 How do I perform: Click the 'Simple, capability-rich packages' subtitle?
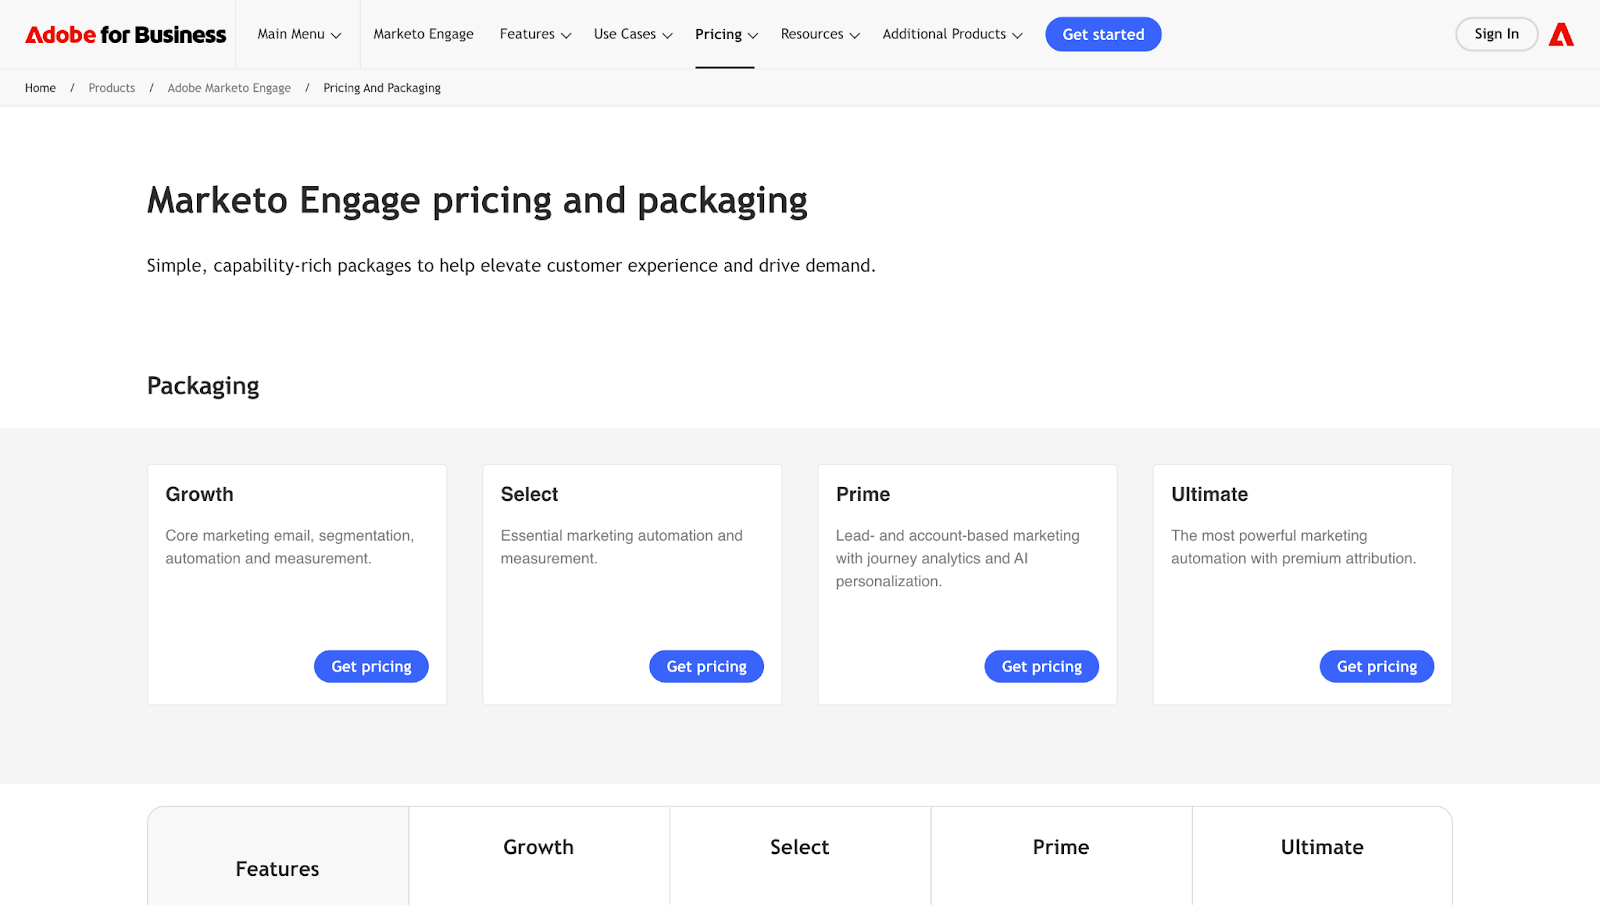click(x=511, y=266)
